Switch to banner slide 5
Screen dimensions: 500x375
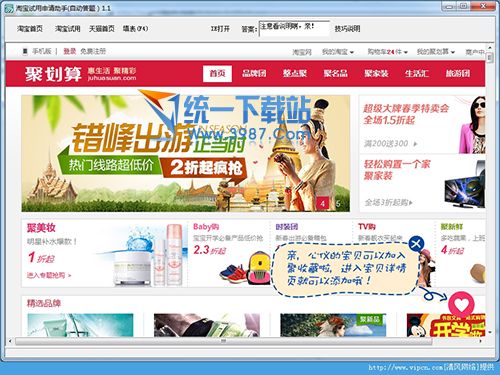338,203
